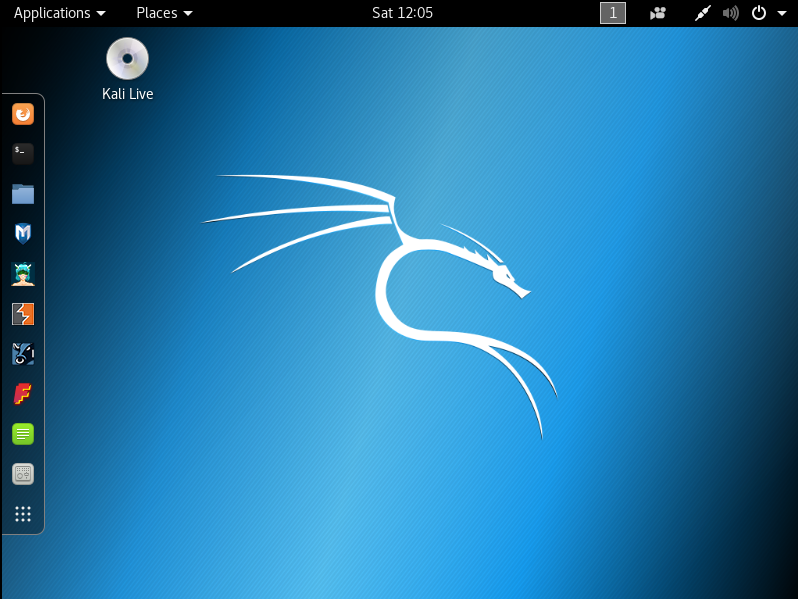
Task: Click workspace indicator 1
Action: 613,13
